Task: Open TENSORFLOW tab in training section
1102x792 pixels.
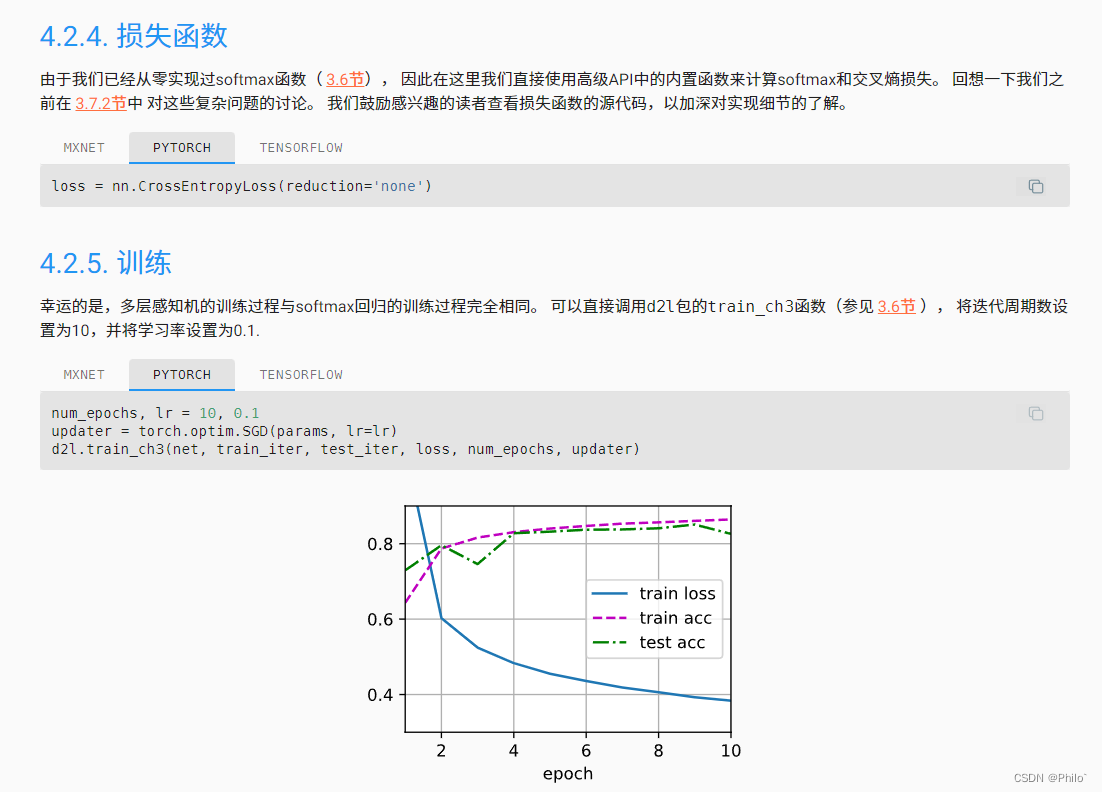Action: tap(301, 375)
